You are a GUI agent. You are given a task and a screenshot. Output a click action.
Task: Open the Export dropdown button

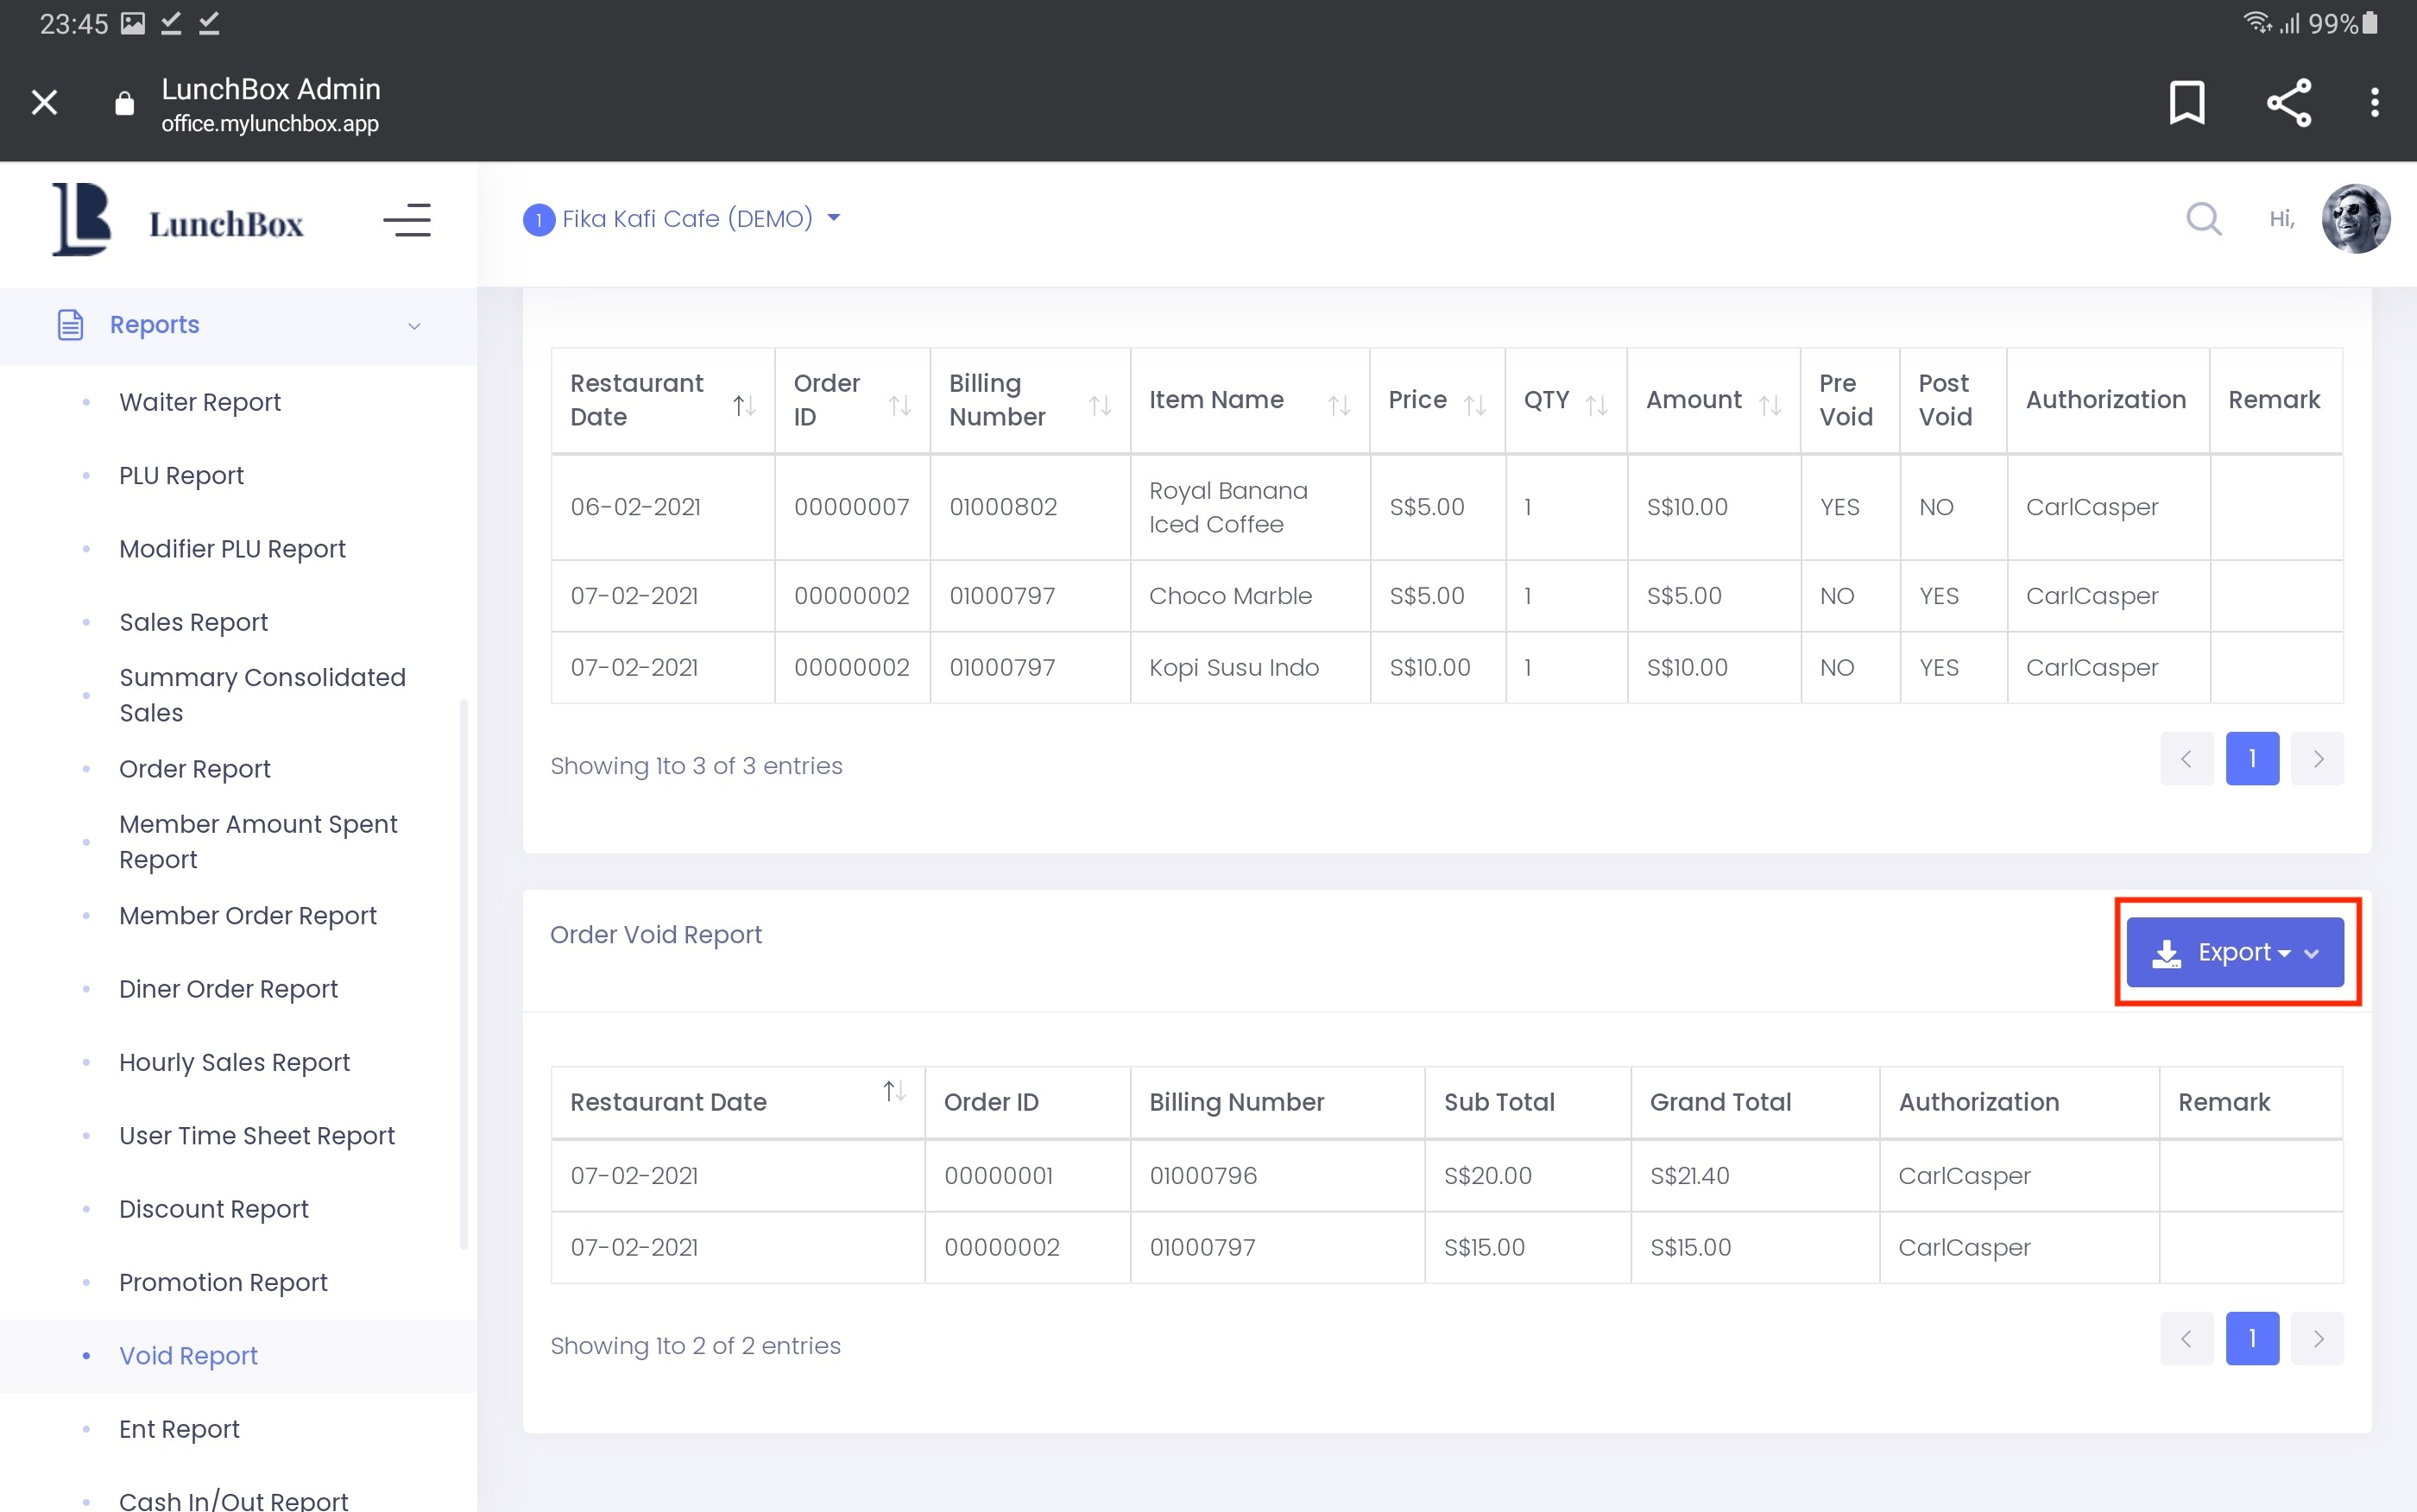[x=2234, y=952]
